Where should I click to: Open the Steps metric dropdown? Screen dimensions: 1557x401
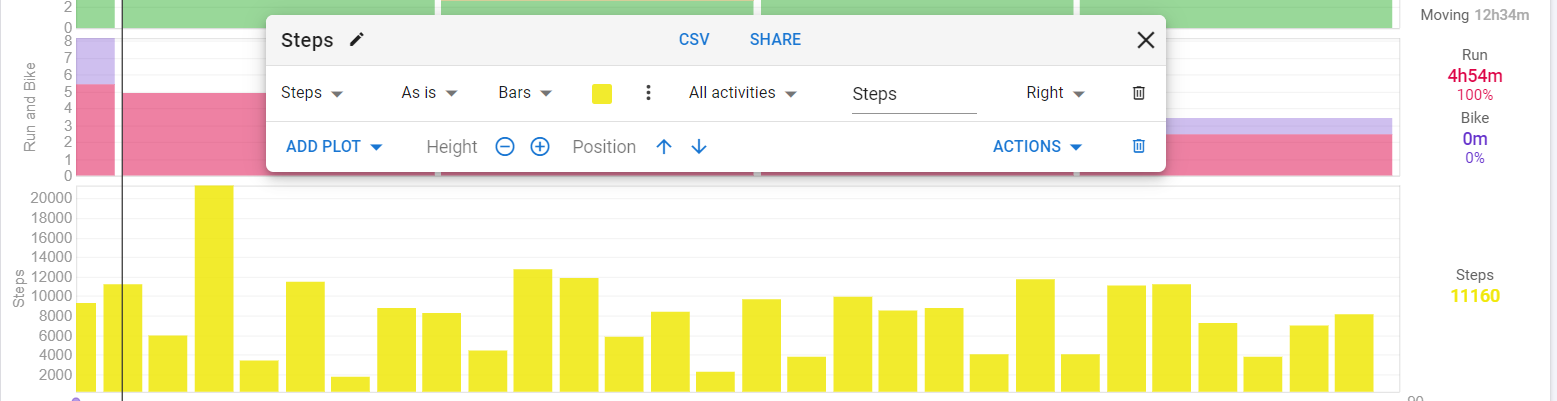[313, 93]
